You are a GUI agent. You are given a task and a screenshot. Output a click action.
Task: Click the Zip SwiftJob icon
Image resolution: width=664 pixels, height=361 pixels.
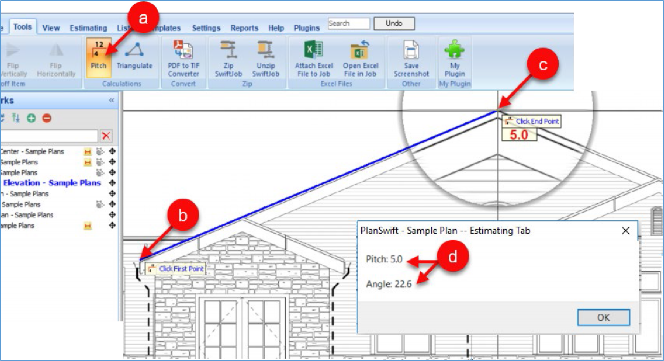[228, 58]
